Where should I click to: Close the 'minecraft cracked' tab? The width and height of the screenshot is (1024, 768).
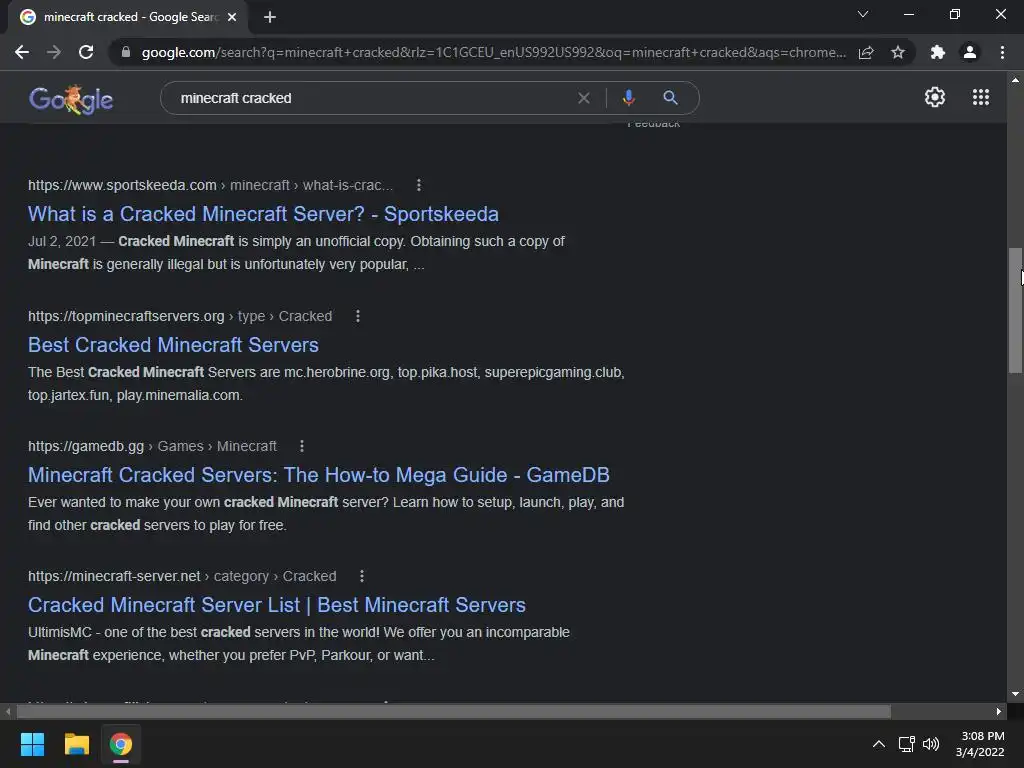(232, 17)
